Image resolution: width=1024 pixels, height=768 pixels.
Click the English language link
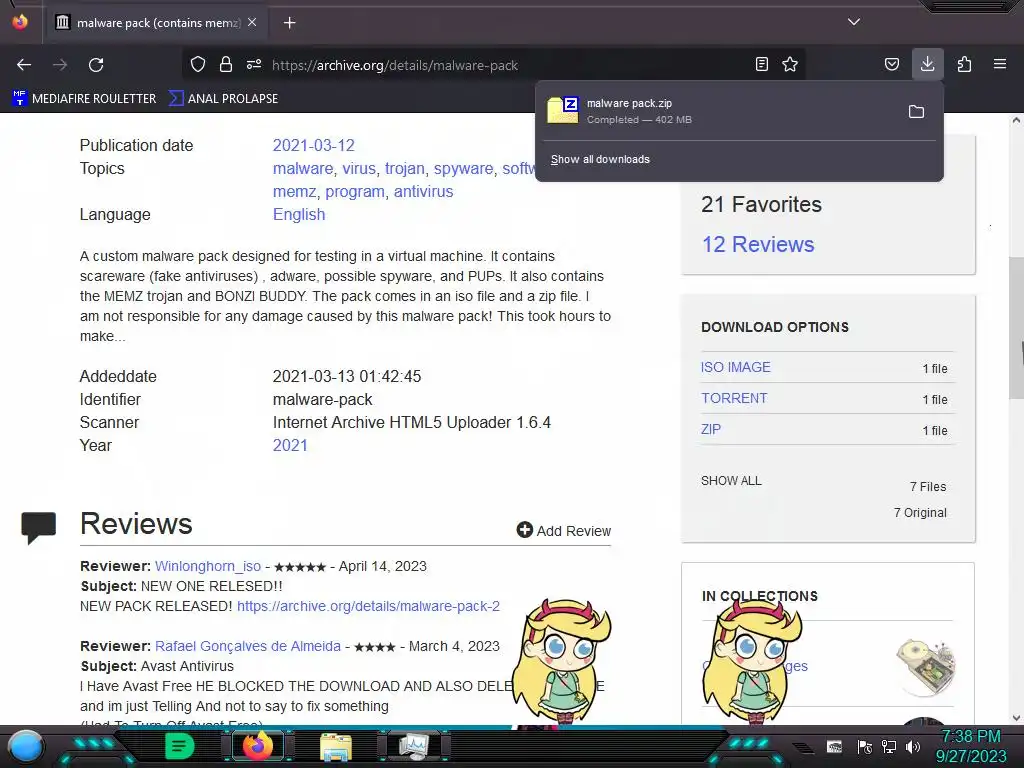click(298, 215)
